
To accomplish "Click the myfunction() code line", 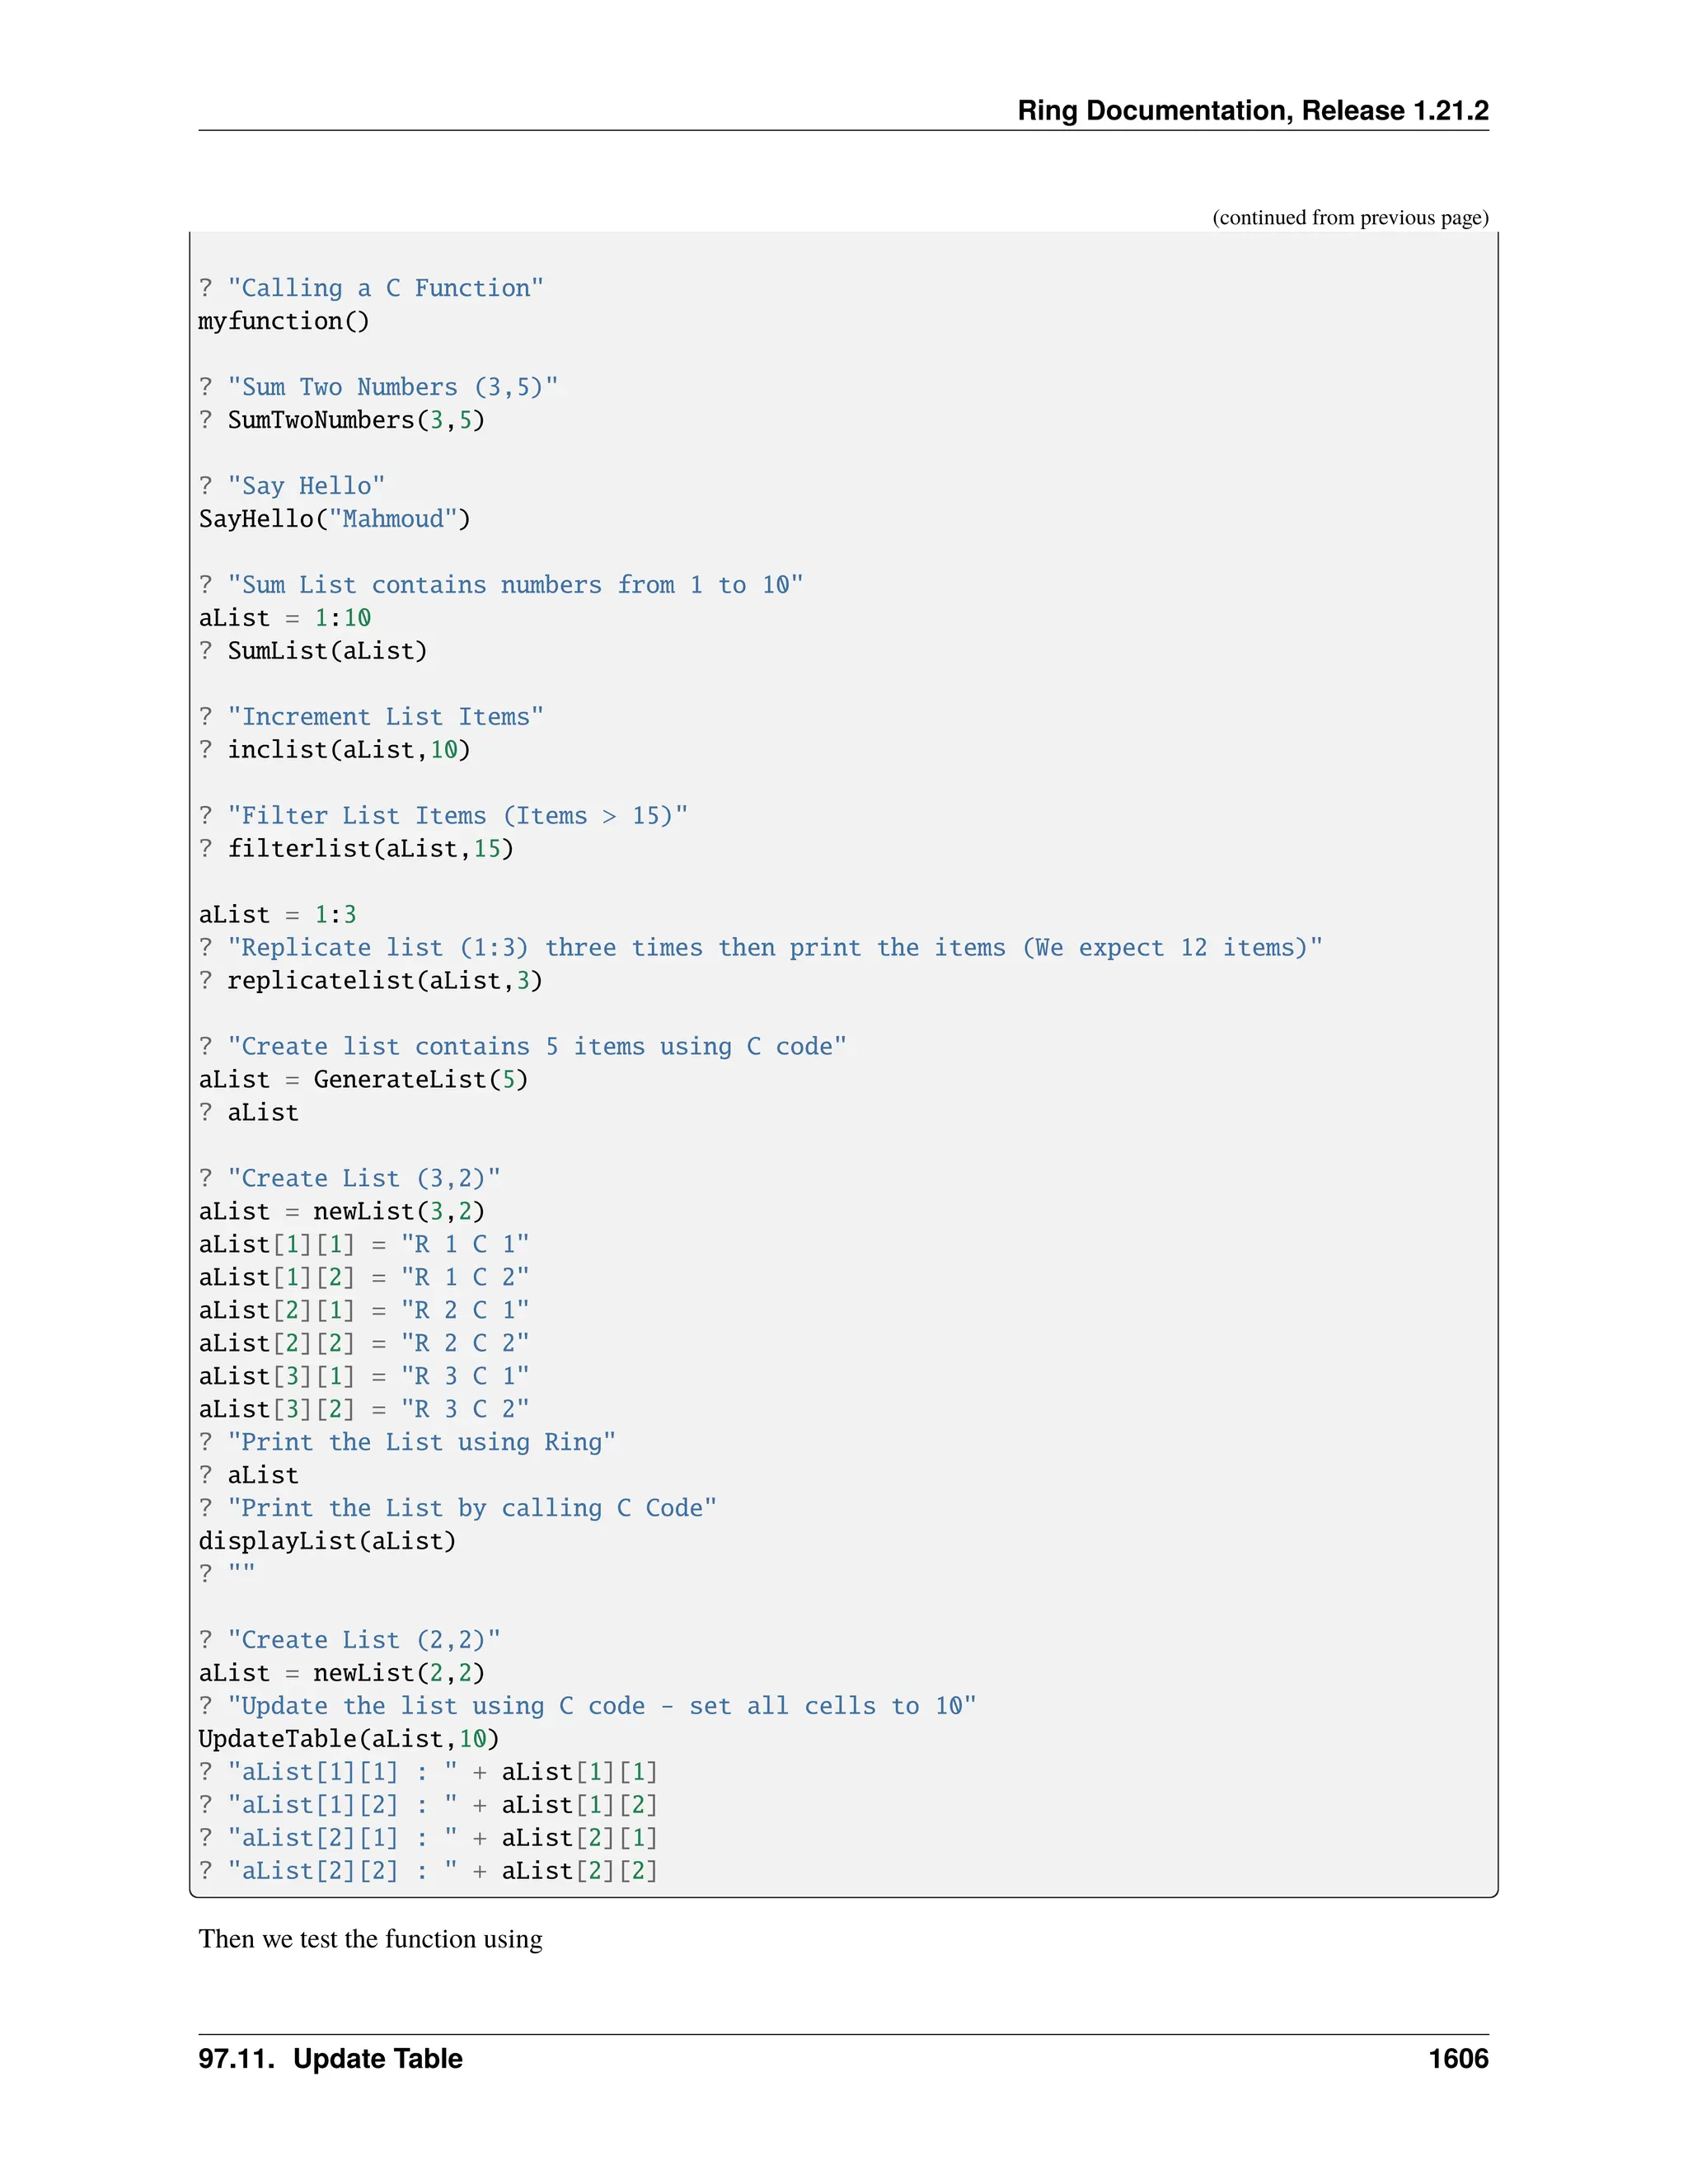I will pos(284,321).
